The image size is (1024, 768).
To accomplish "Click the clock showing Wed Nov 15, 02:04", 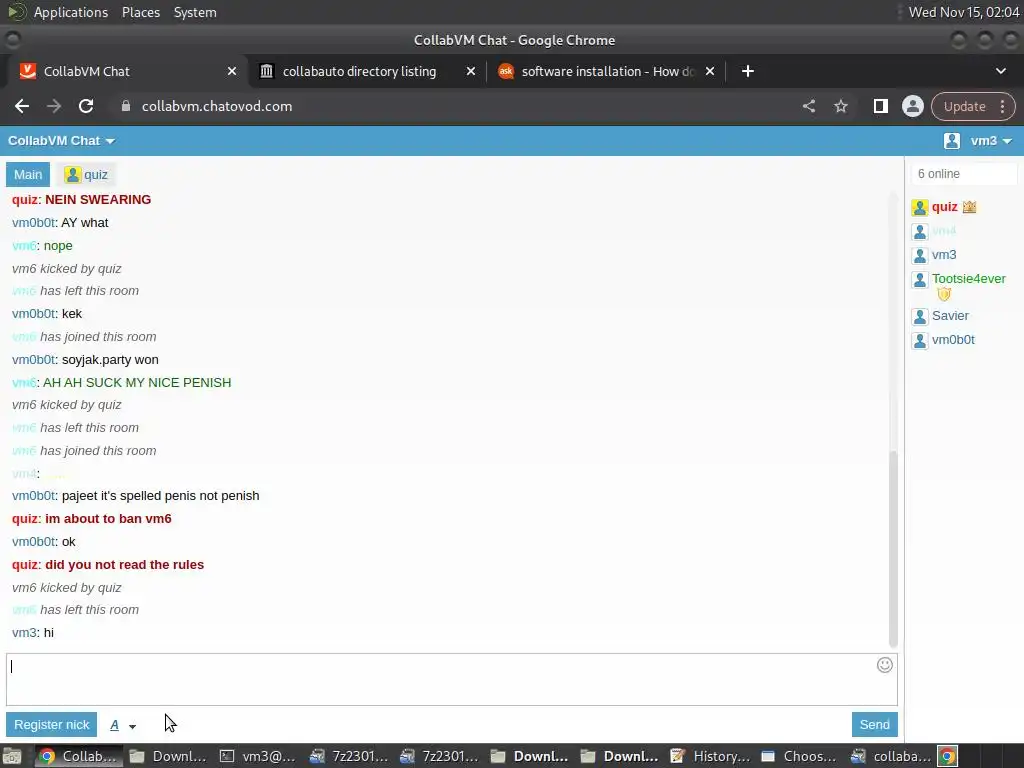I will [x=963, y=12].
